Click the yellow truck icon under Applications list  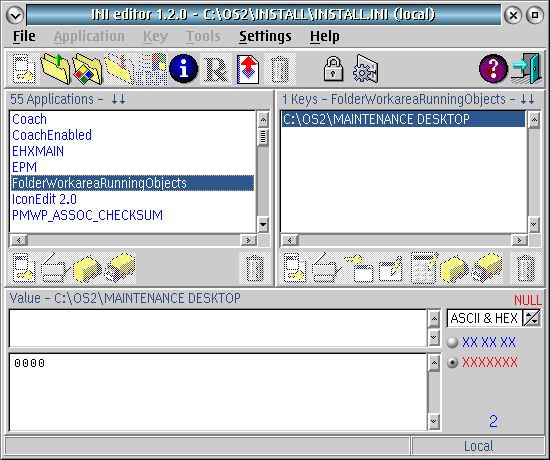(x=87, y=268)
